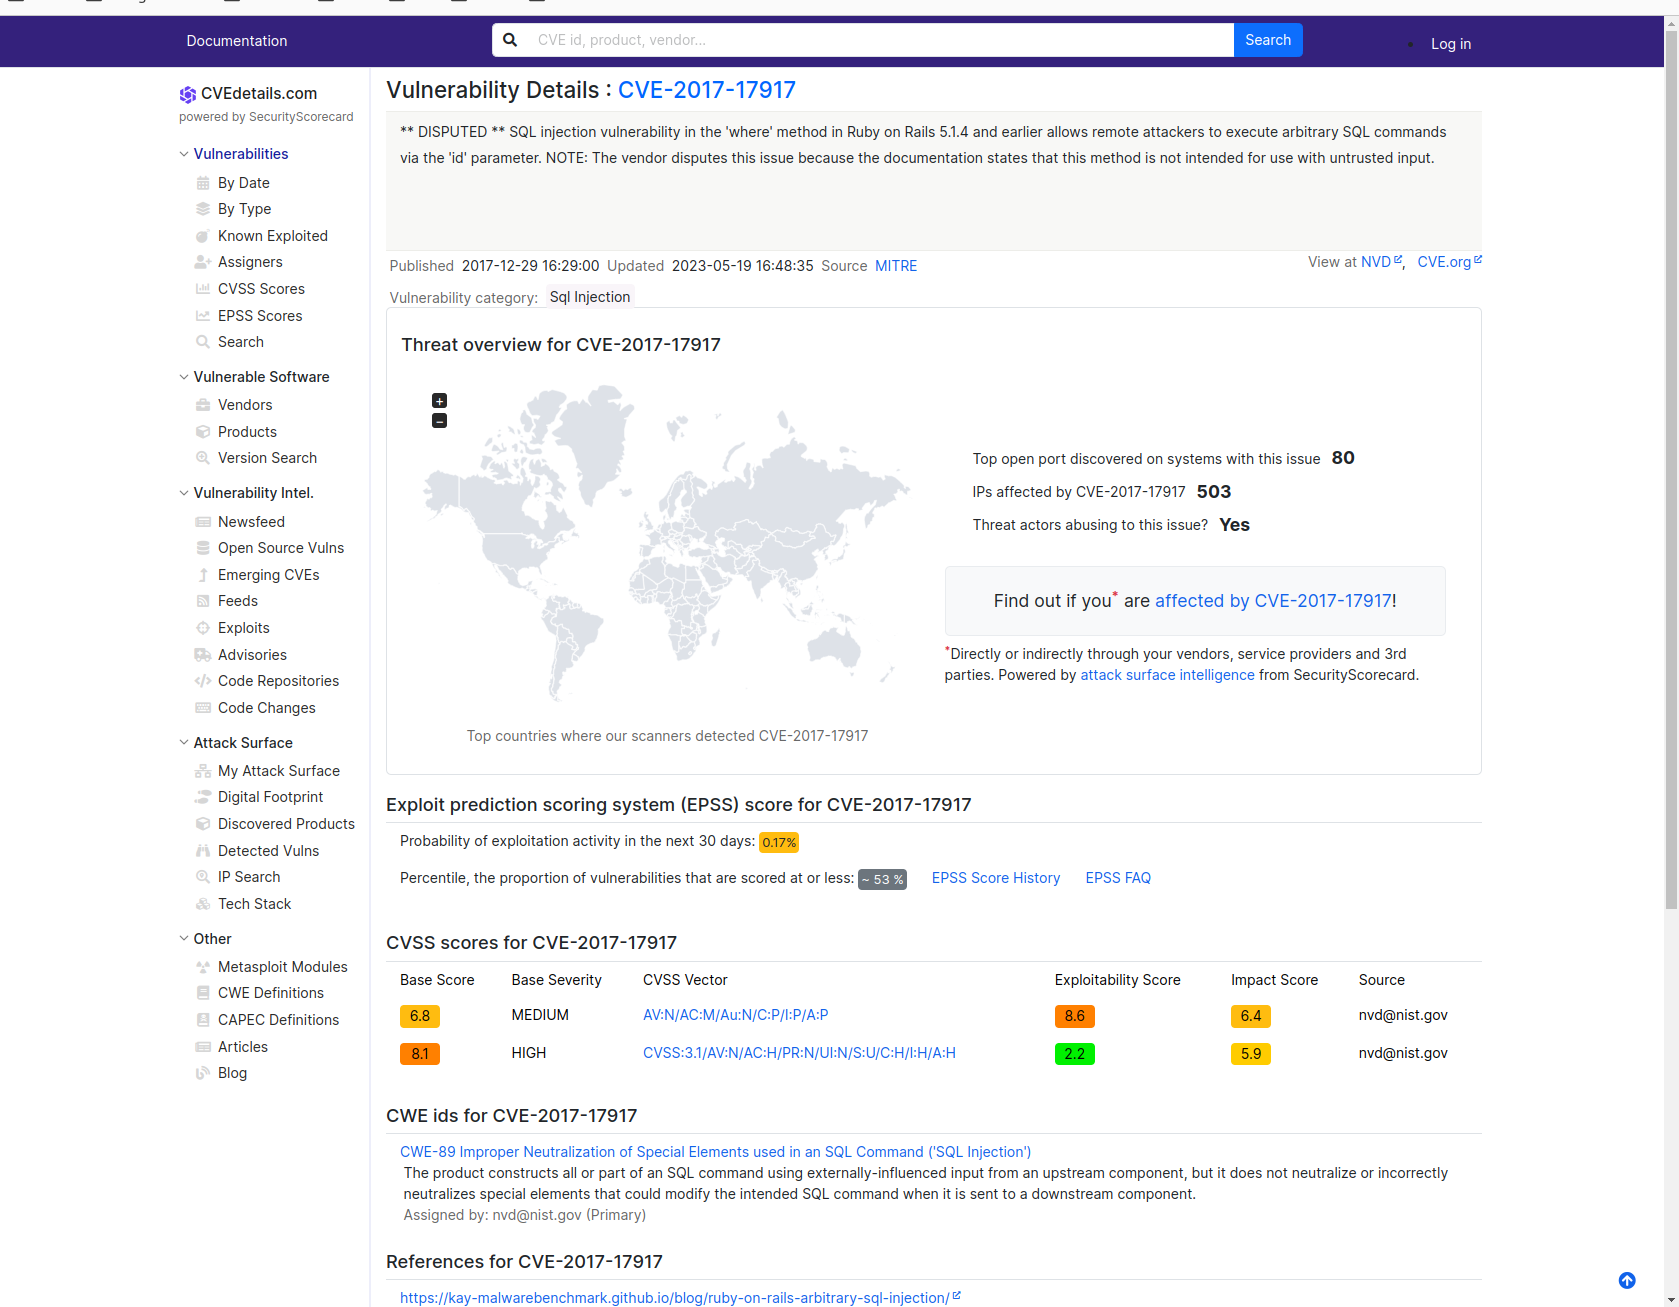Click the ~53% percentile badge
Viewport: 1679px width, 1307px height.
coord(882,879)
